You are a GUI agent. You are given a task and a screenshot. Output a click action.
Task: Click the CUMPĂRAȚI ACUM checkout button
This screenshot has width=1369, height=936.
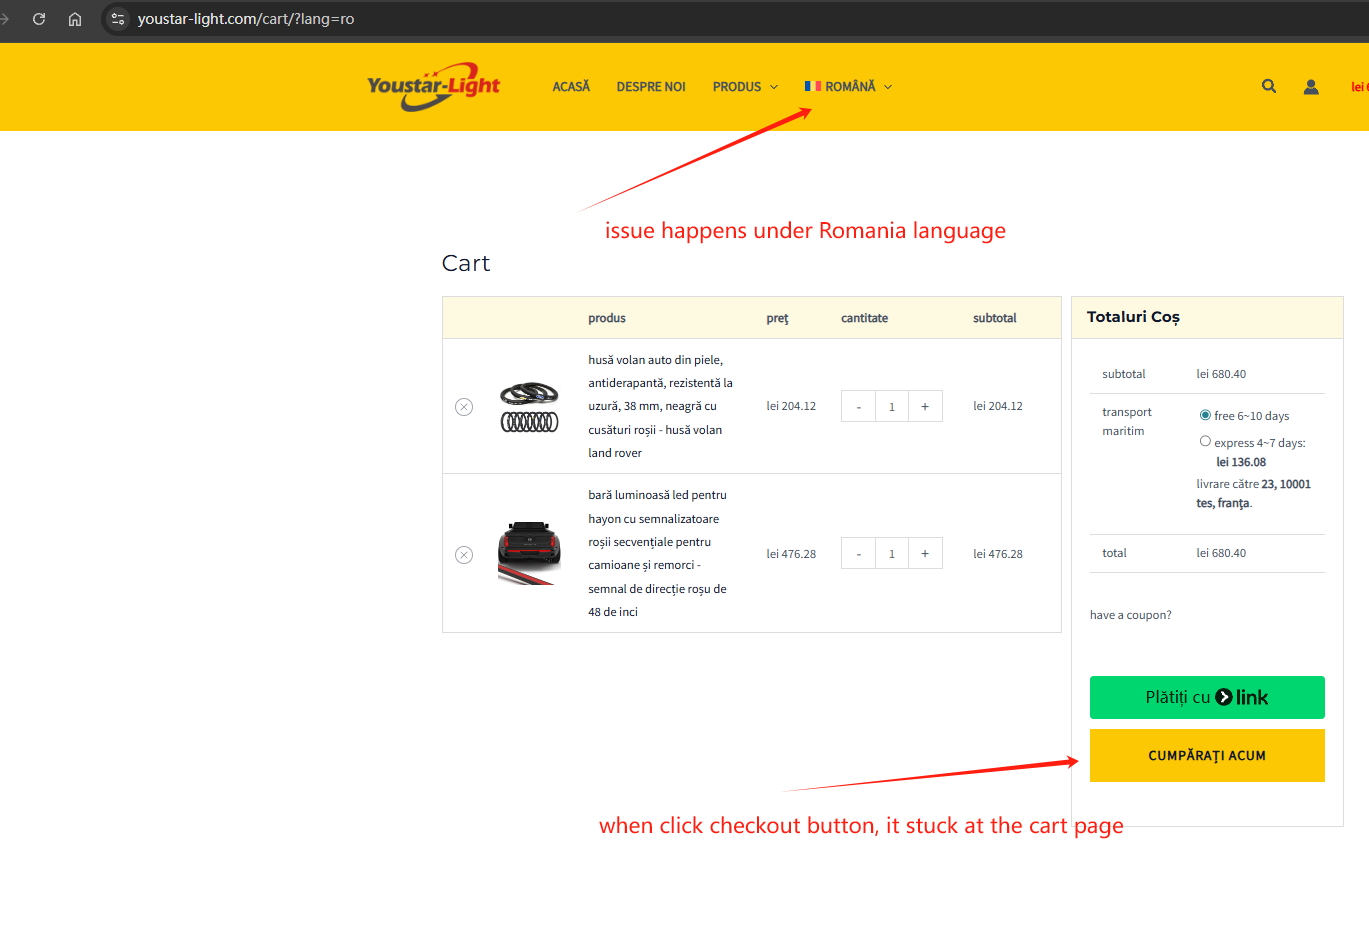(x=1207, y=756)
